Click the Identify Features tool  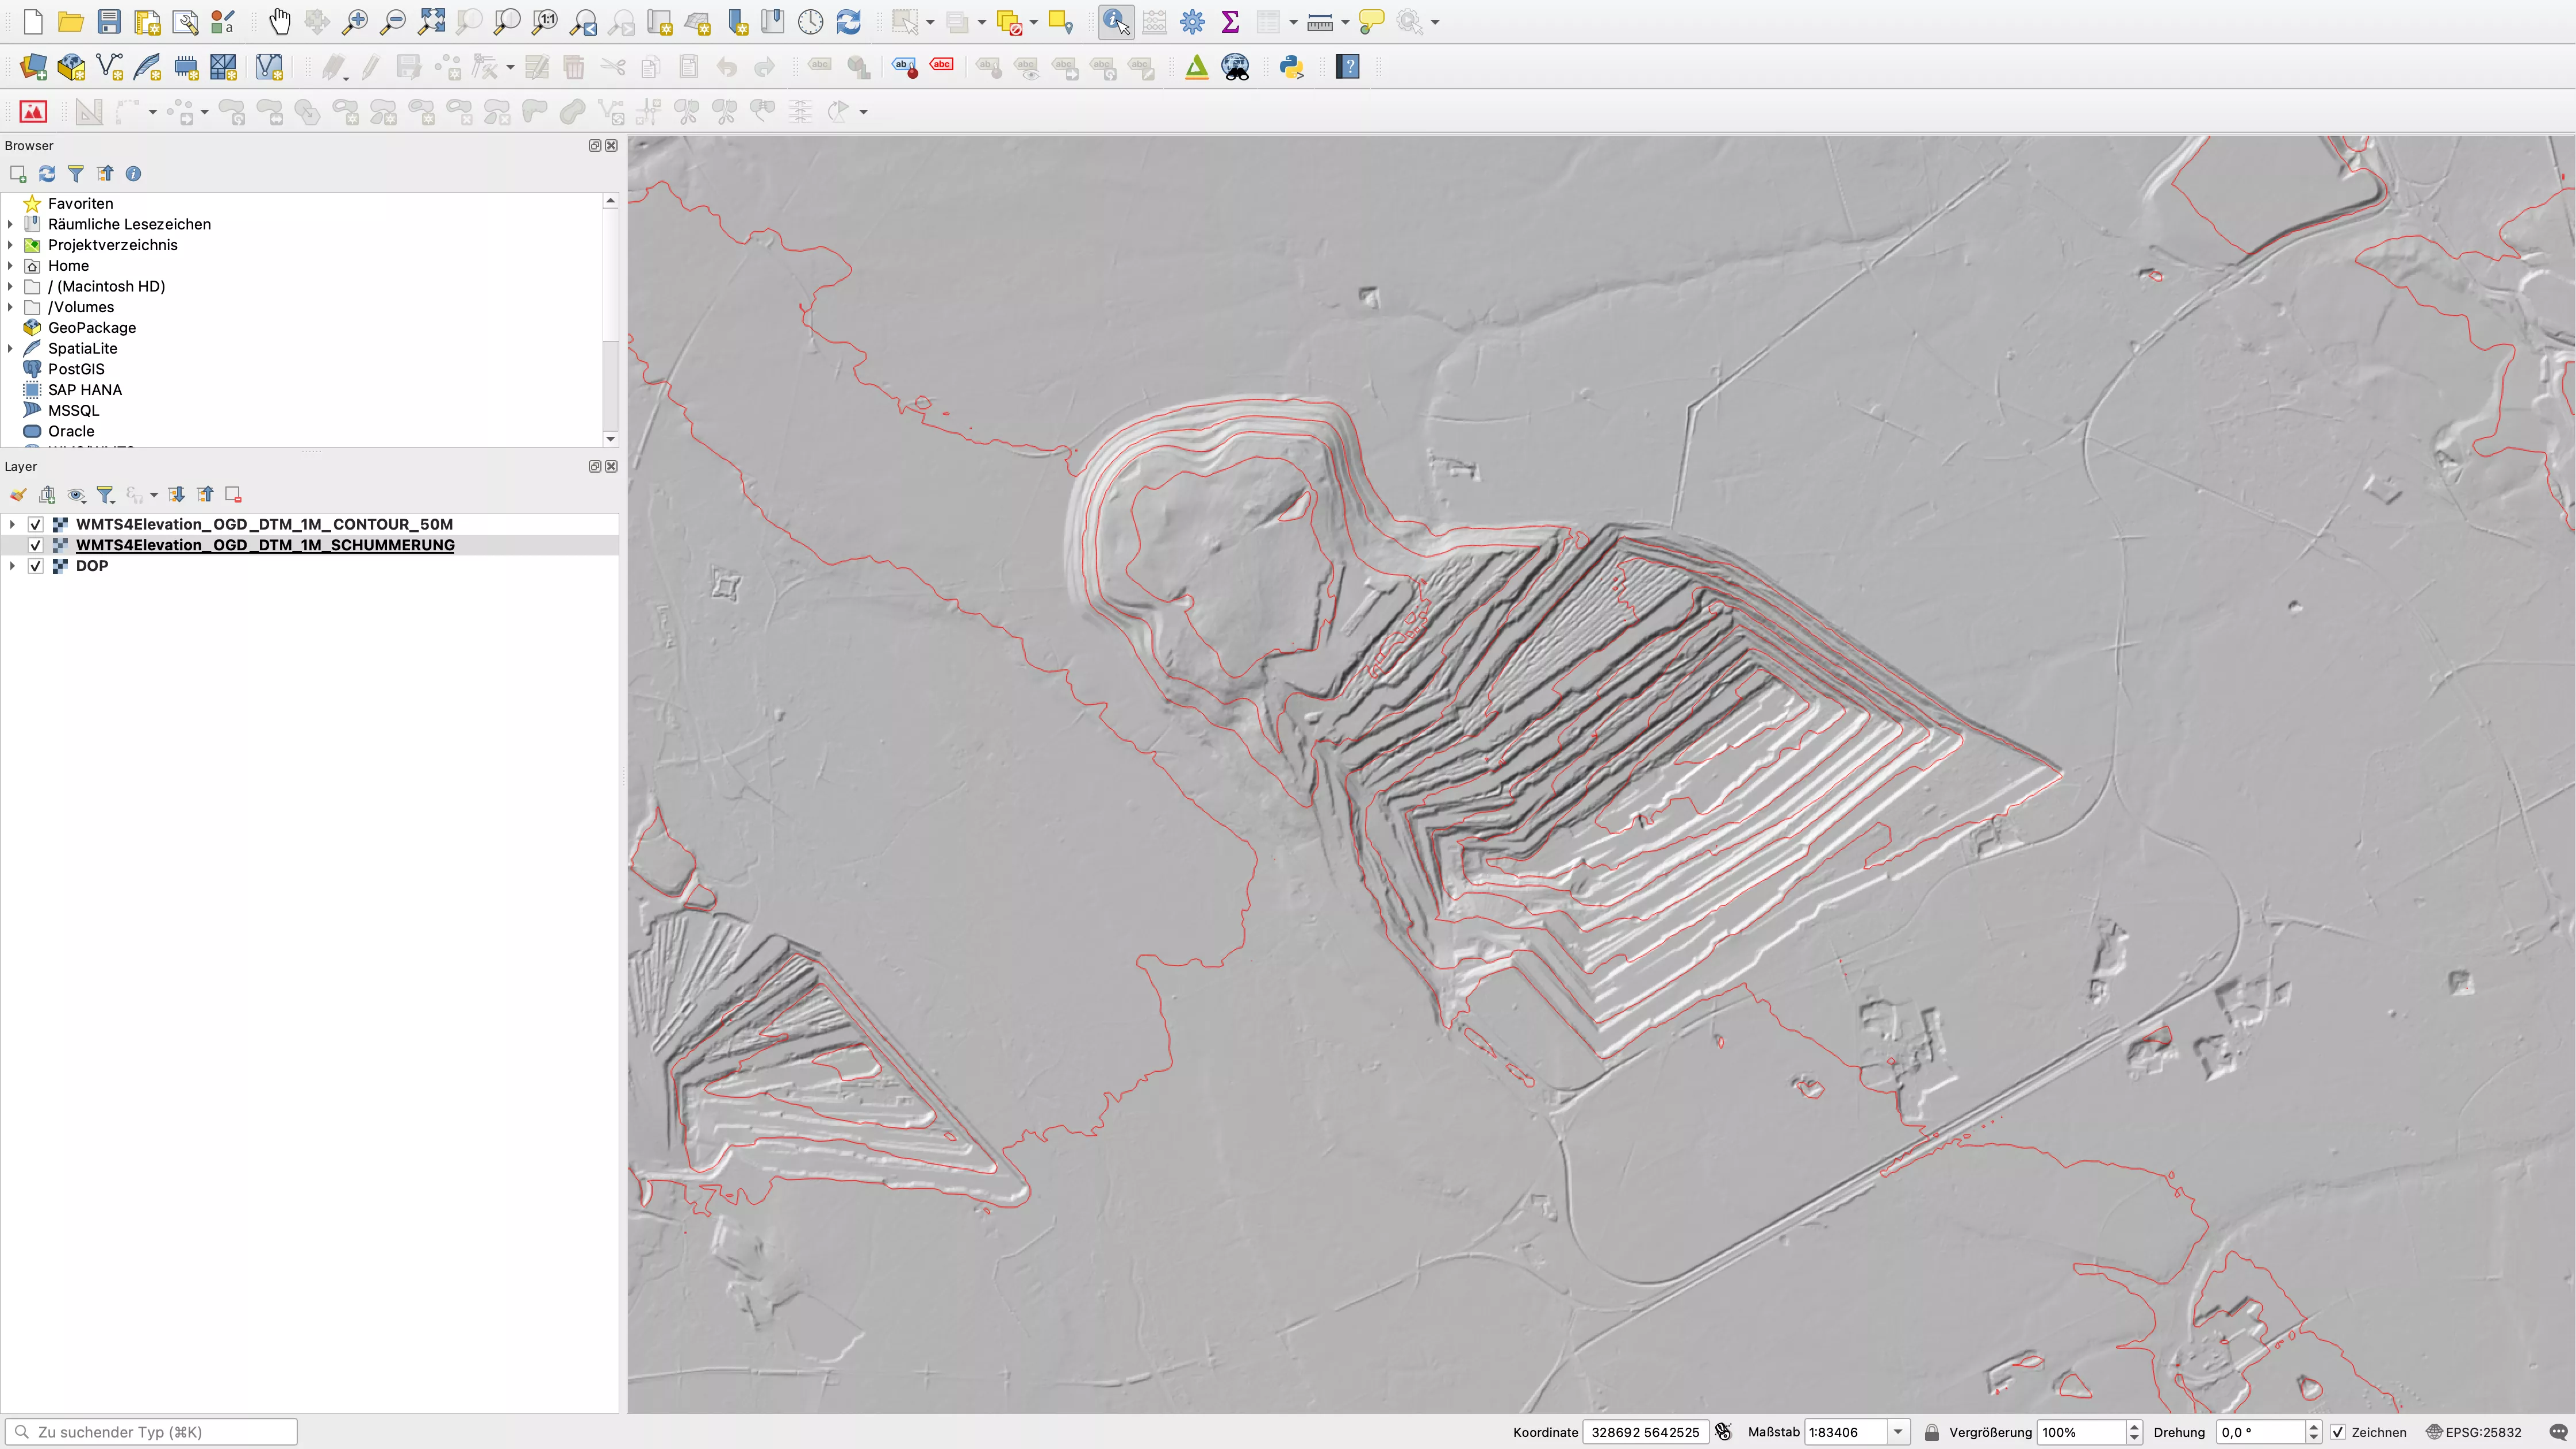pyautogui.click(x=1115, y=21)
